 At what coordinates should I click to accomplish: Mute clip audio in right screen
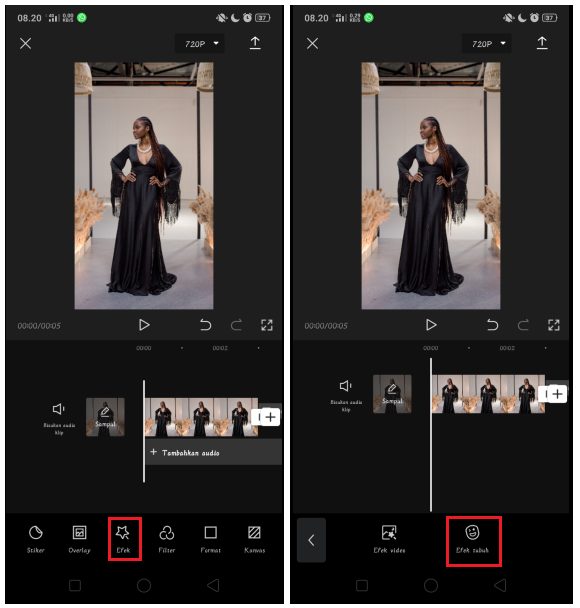pos(346,395)
